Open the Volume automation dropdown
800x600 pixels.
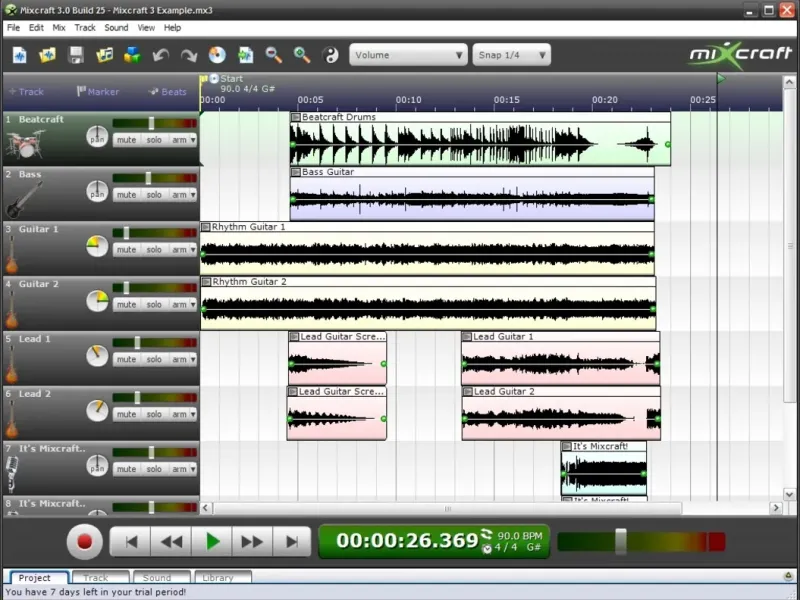(x=408, y=55)
